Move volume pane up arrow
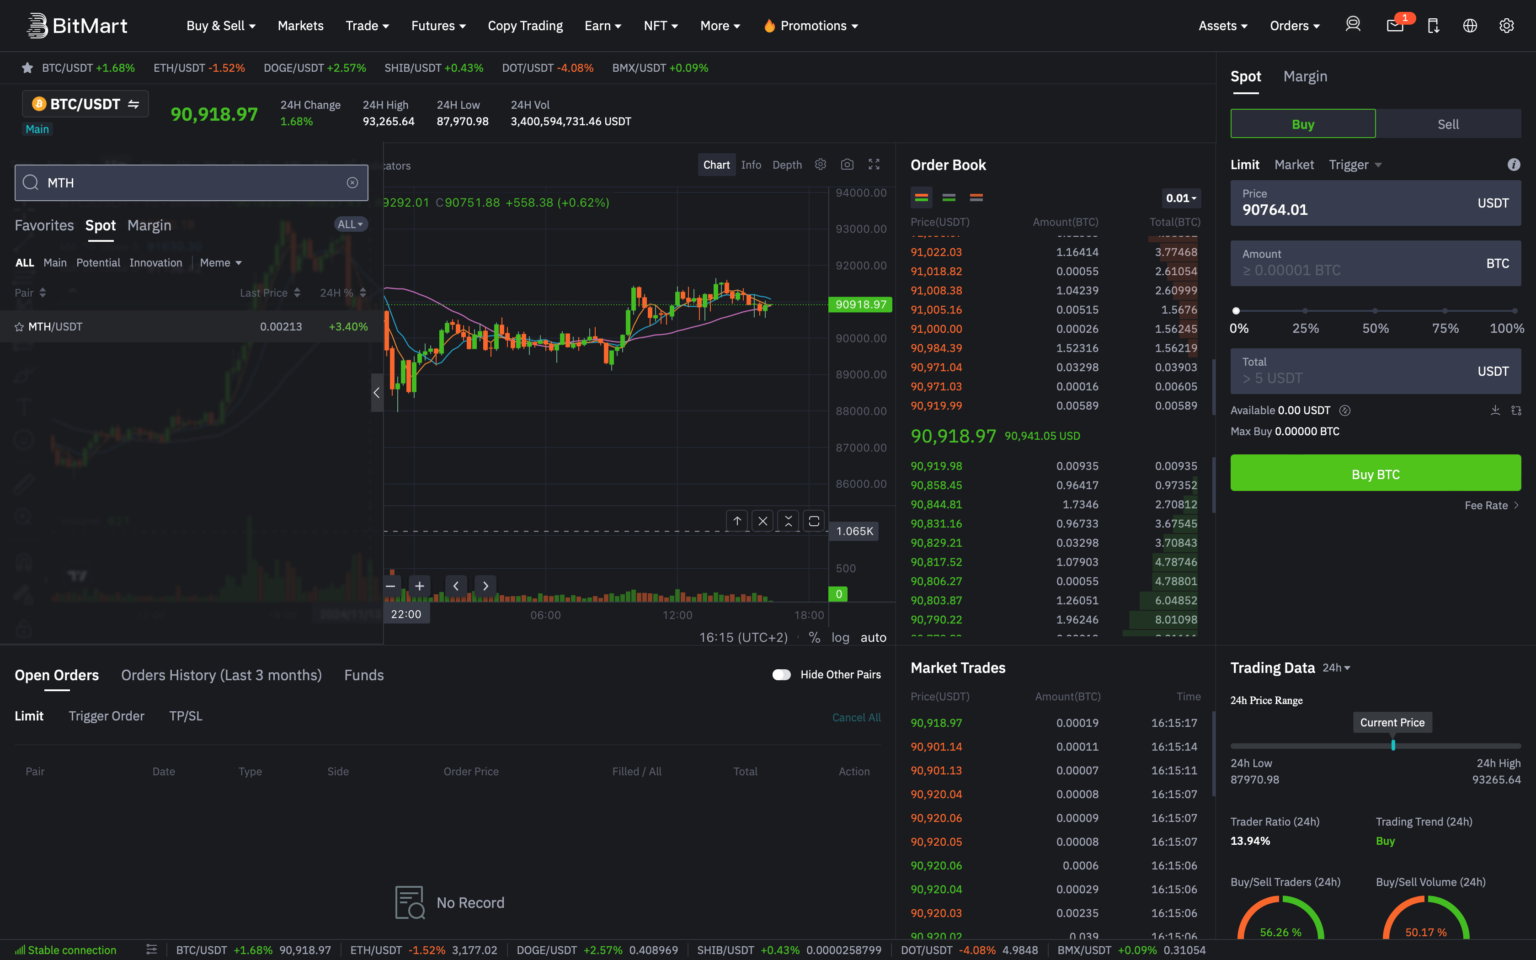Image resolution: width=1536 pixels, height=960 pixels. 737,521
